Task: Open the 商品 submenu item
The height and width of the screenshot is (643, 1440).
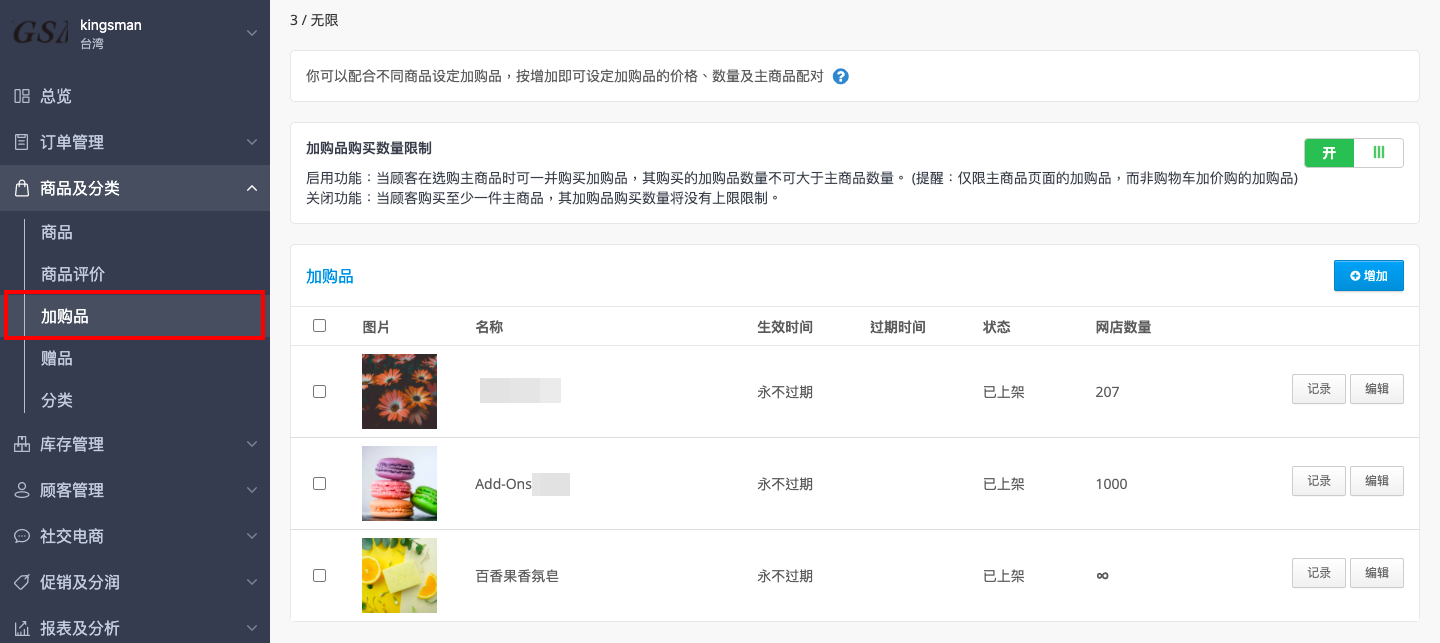Action: [x=56, y=232]
